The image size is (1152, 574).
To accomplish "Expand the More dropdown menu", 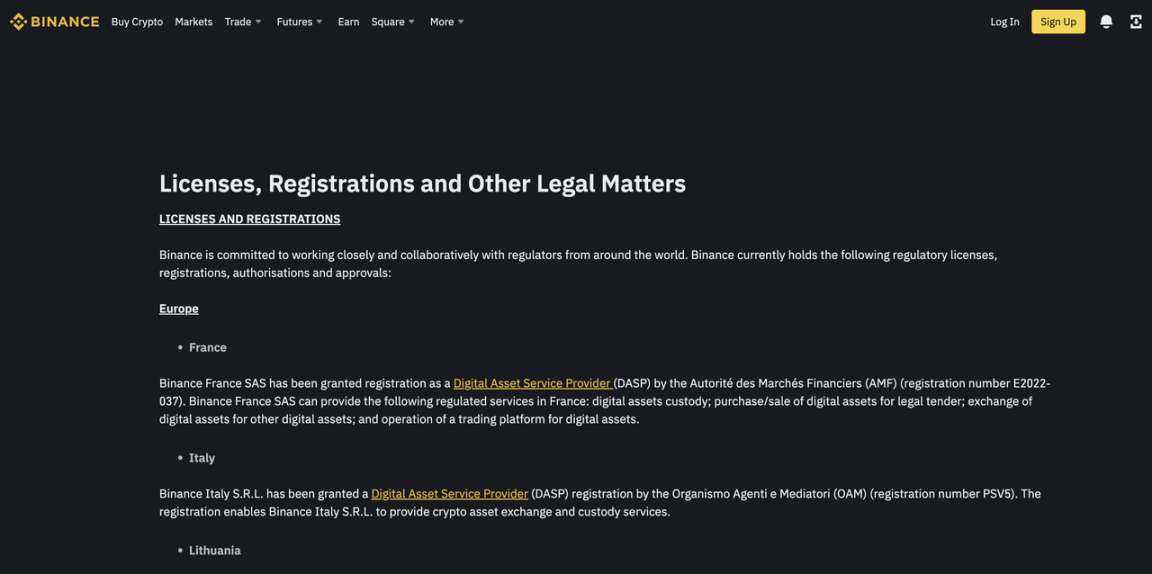I will tap(447, 22).
